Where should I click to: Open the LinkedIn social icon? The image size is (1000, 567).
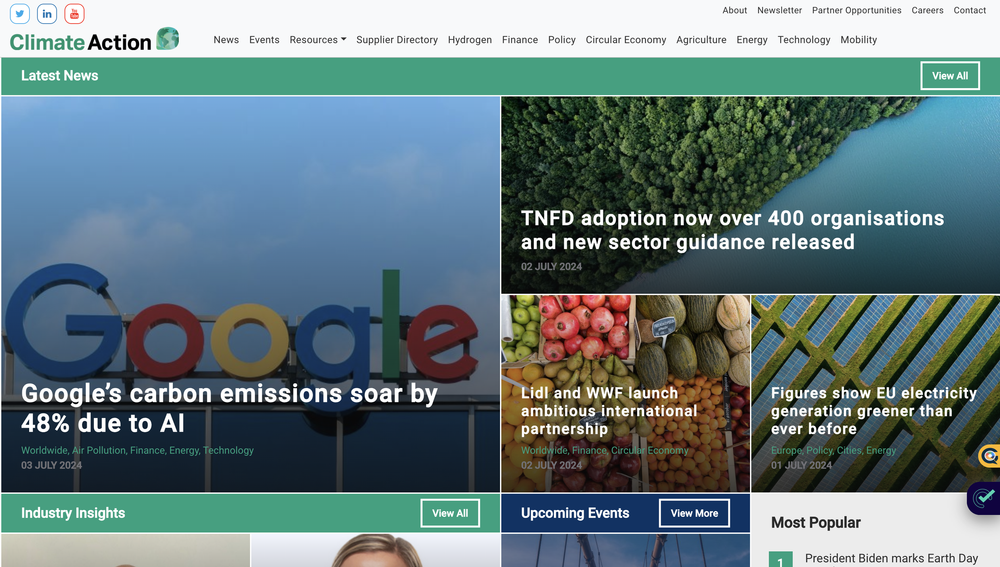47,13
